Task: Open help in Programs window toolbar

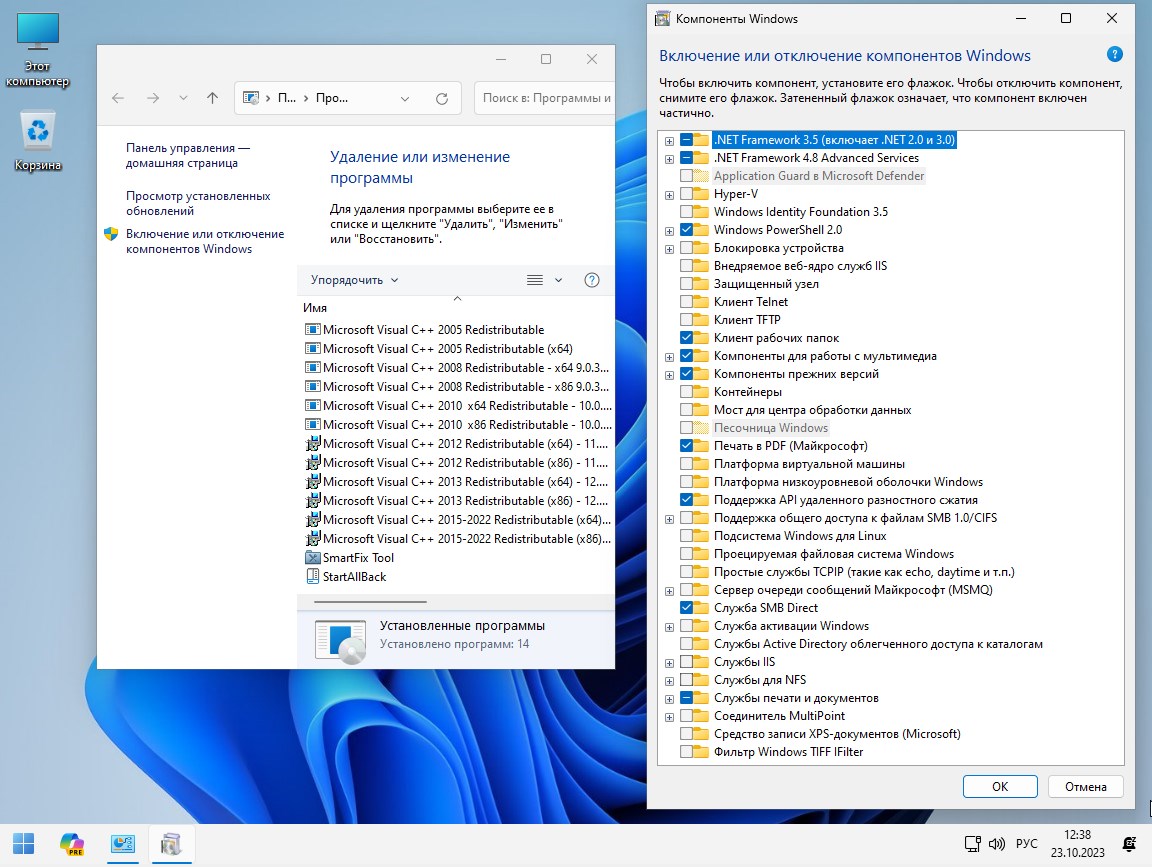Action: [x=591, y=280]
